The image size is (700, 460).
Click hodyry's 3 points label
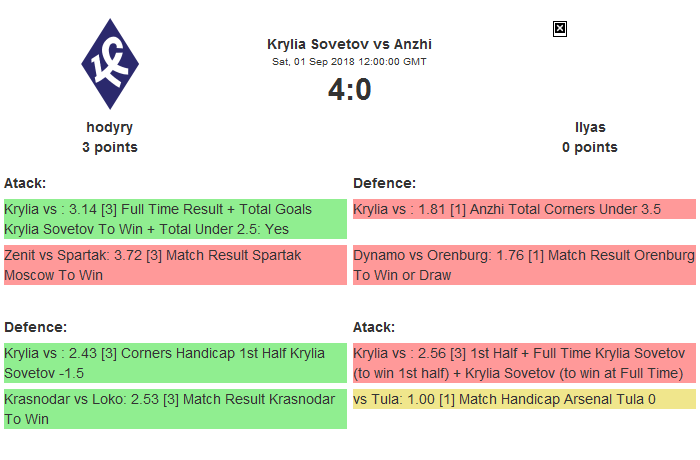pyautogui.click(x=110, y=147)
